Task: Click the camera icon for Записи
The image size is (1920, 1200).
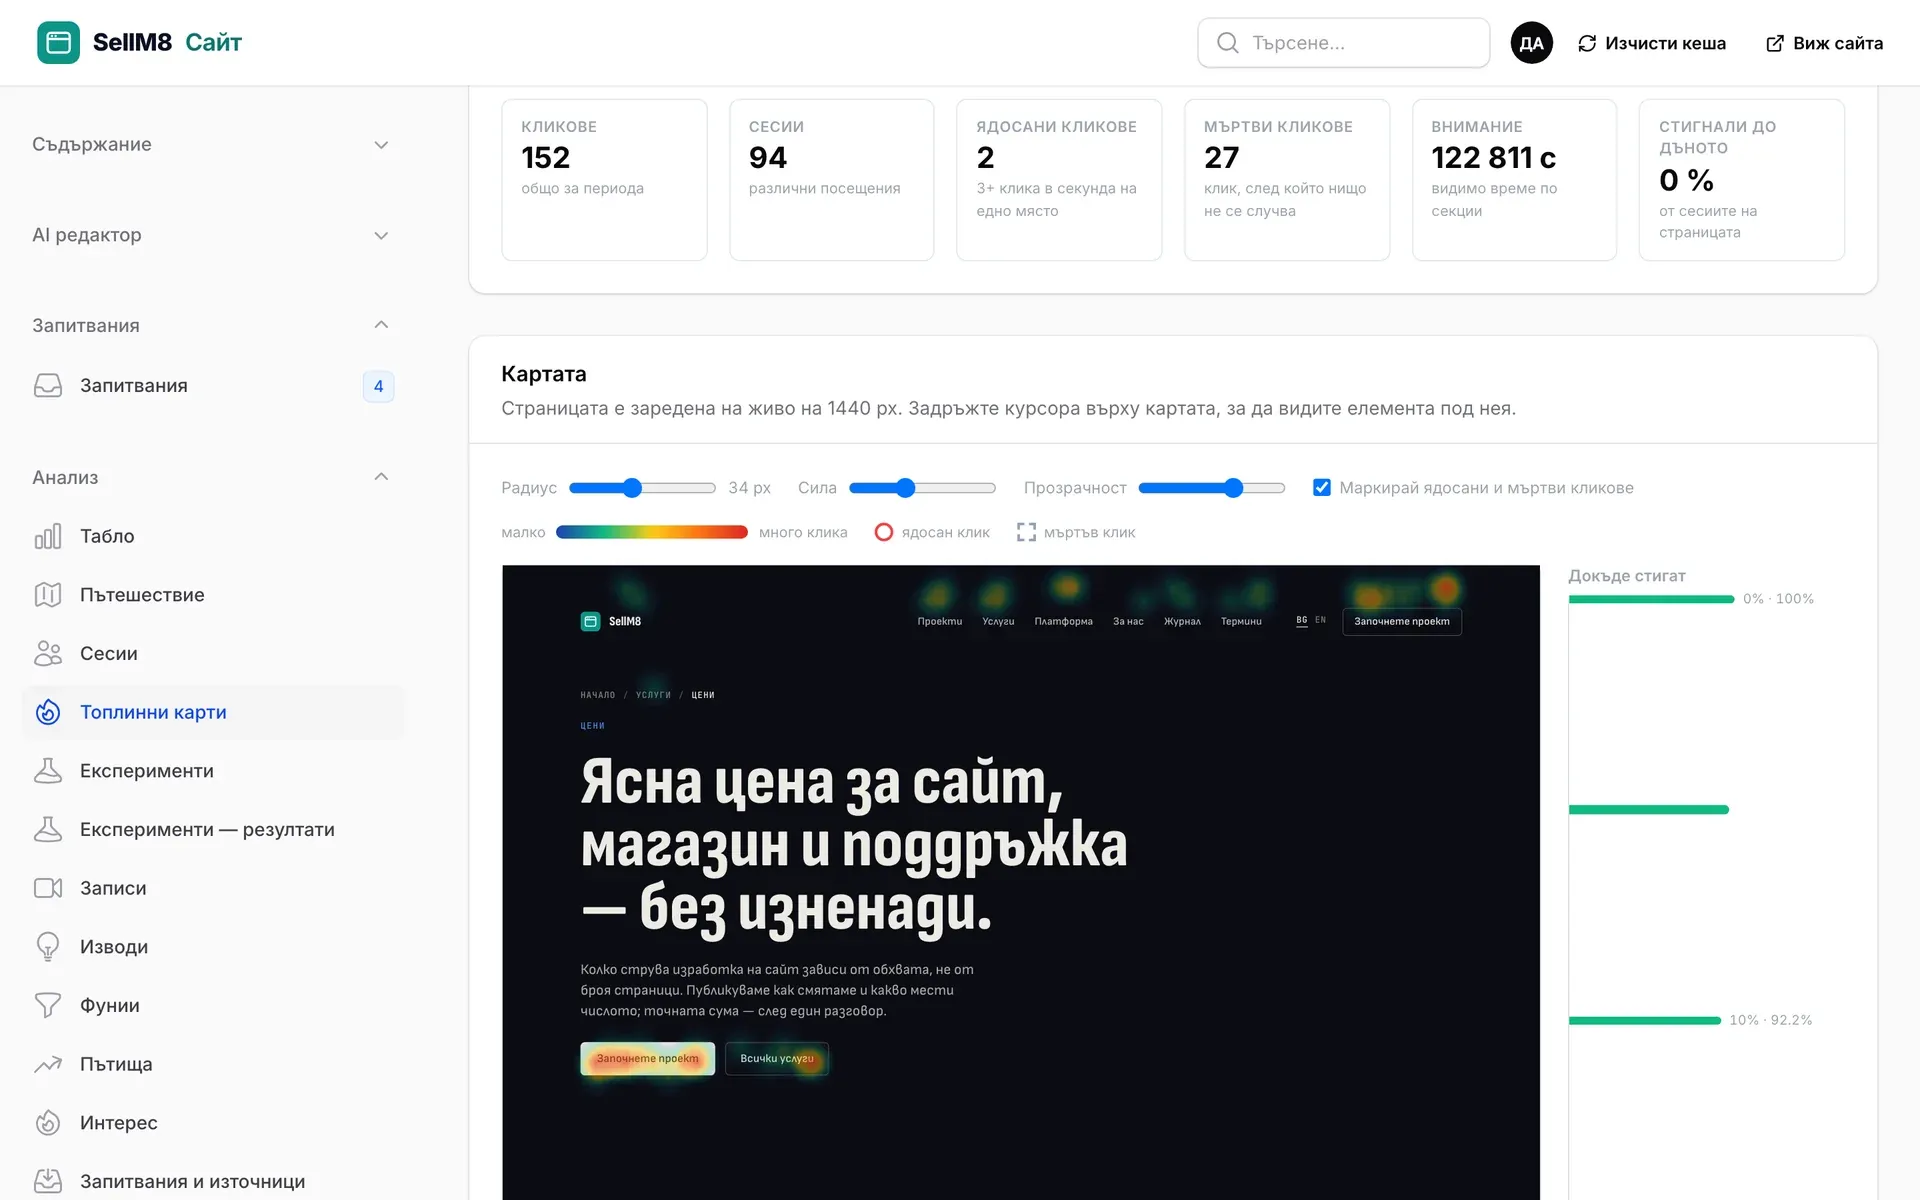Action: tap(48, 888)
